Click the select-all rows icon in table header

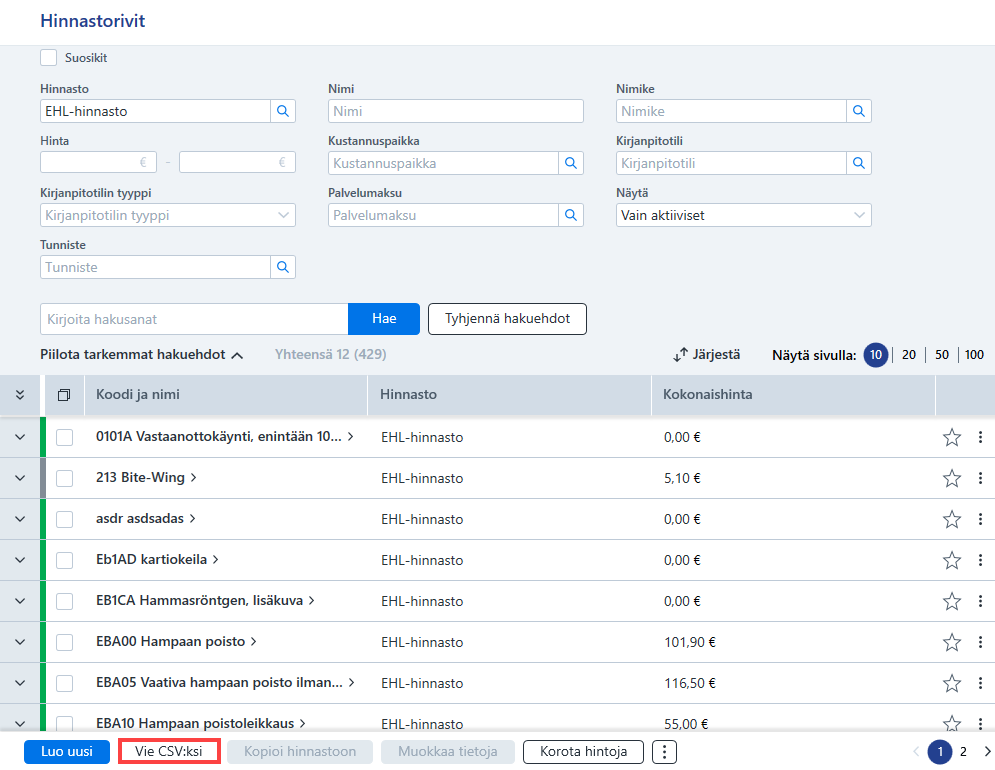pos(63,395)
